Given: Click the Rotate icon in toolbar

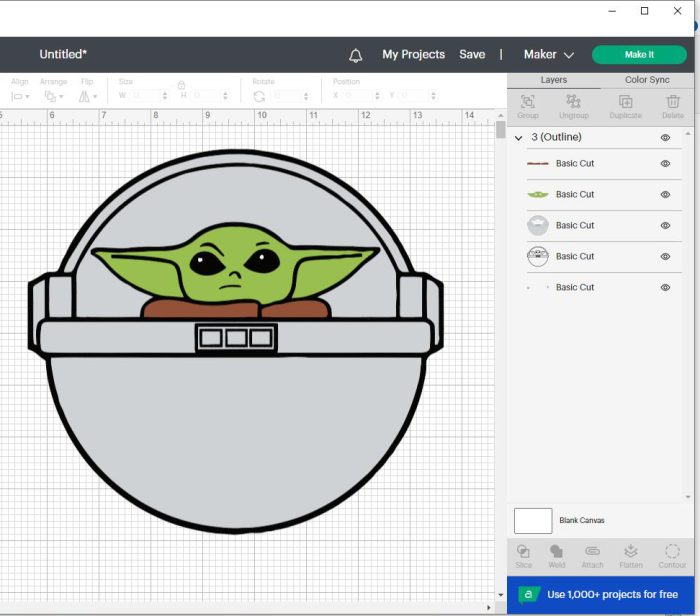Looking at the screenshot, I should pos(259,96).
